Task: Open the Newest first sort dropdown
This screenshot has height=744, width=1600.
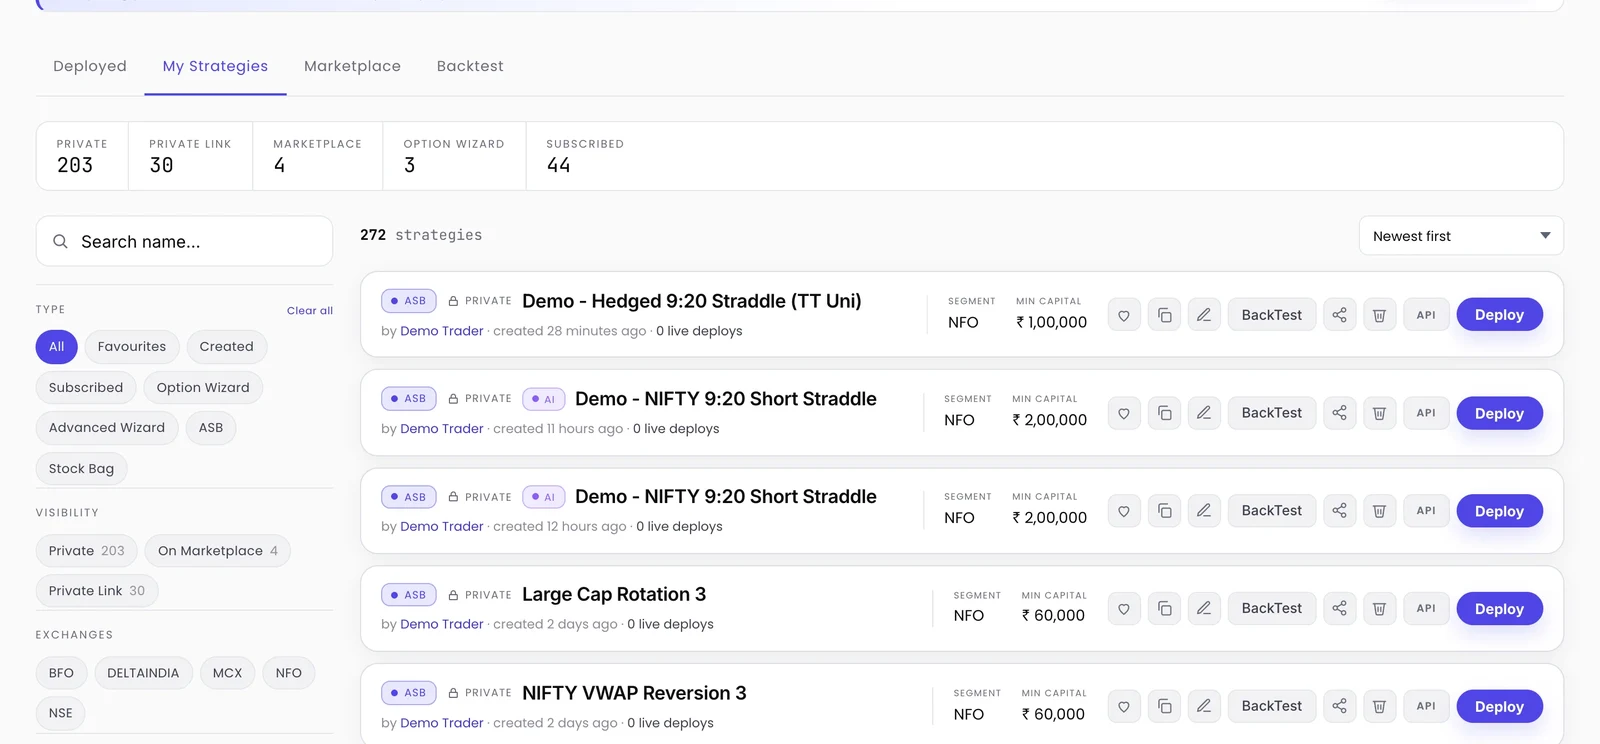Action: [1461, 236]
